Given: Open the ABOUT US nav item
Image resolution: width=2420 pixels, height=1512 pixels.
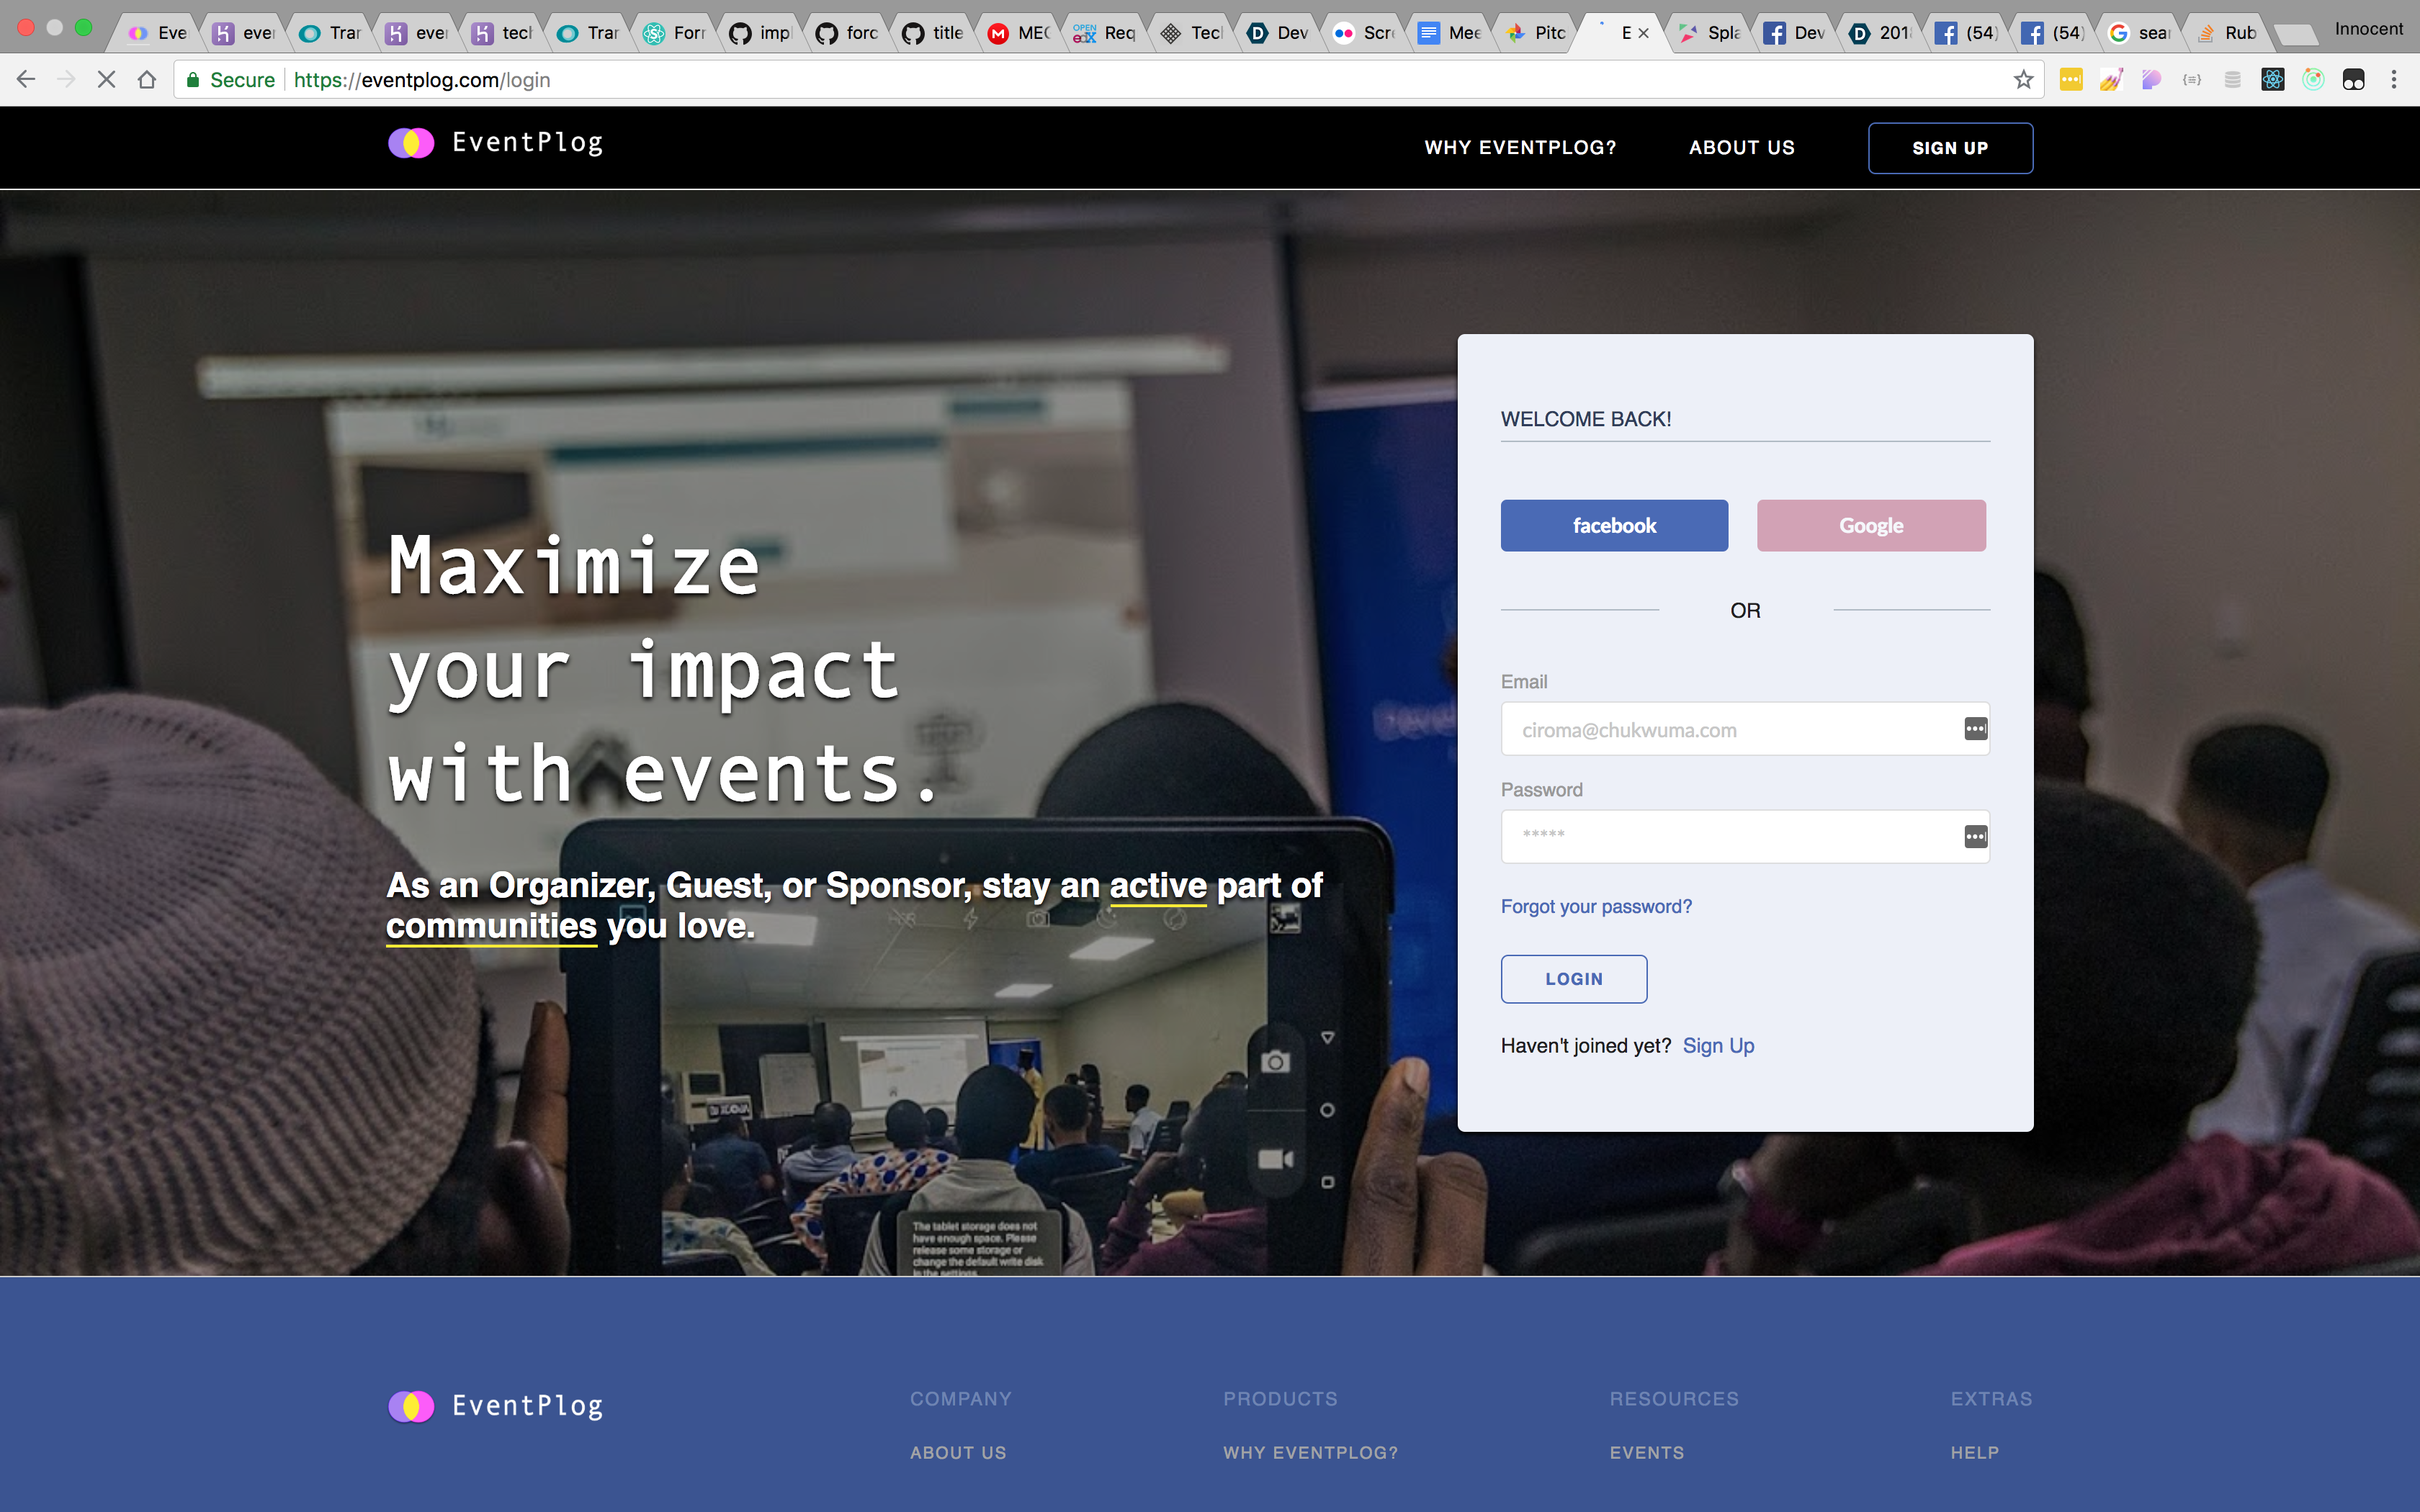Looking at the screenshot, I should click(x=1741, y=148).
